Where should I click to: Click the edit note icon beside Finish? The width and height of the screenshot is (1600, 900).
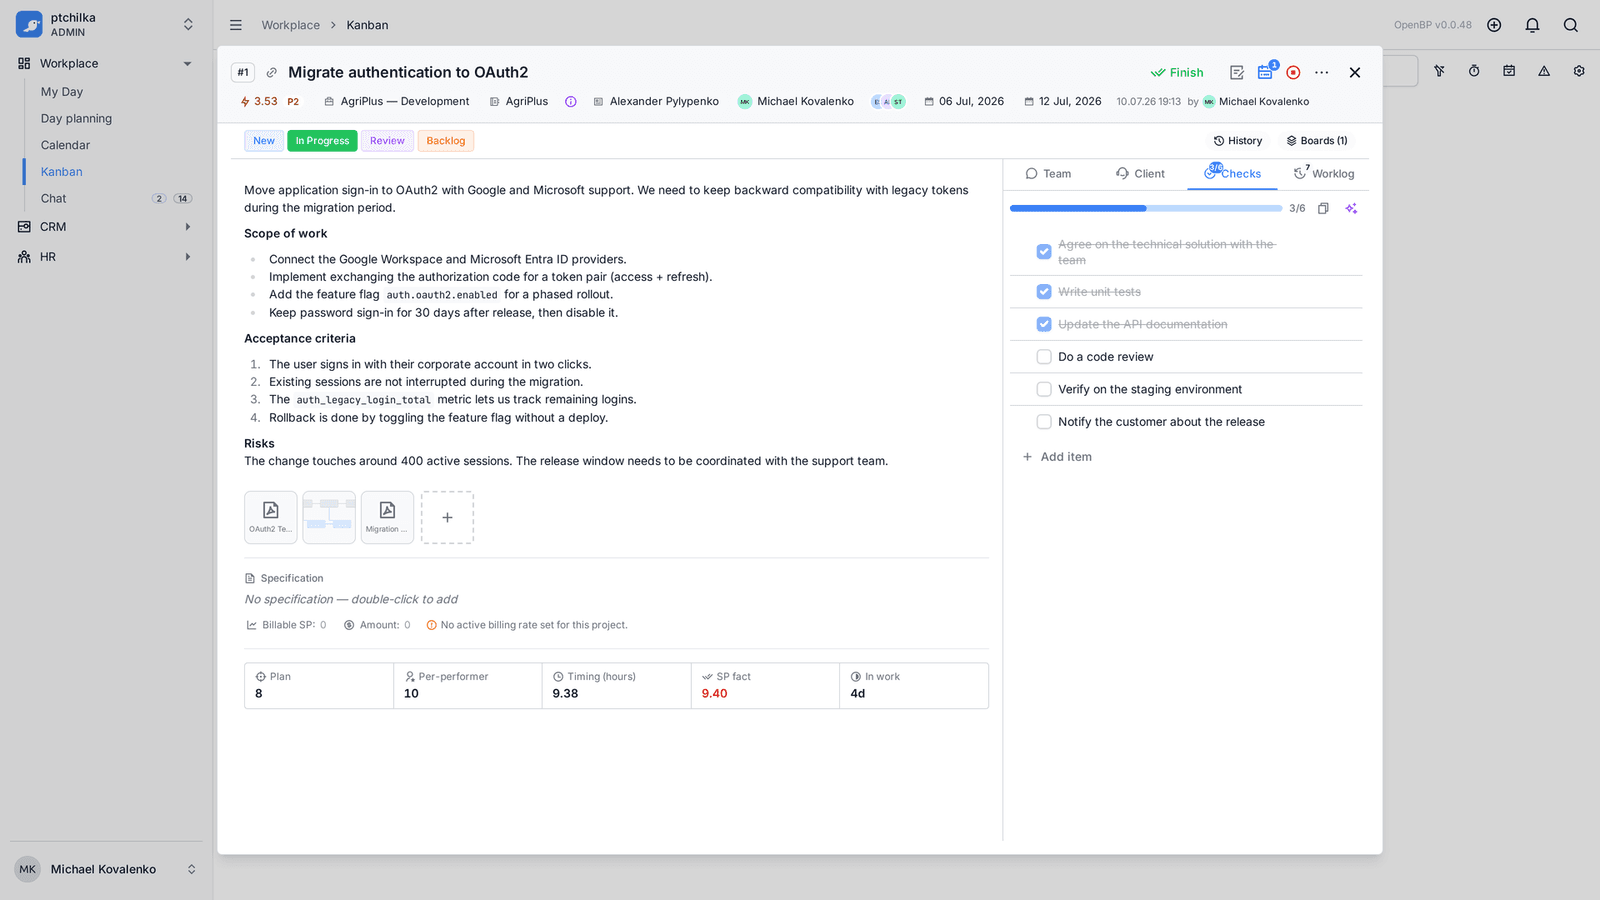1237,72
